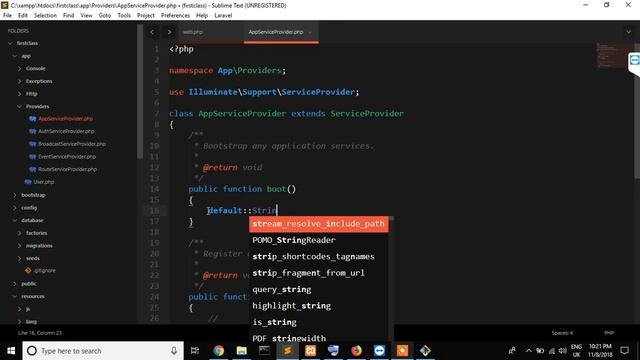640x360 pixels.
Task: Go forward with the right tab arrow
Action: [x=169, y=32]
